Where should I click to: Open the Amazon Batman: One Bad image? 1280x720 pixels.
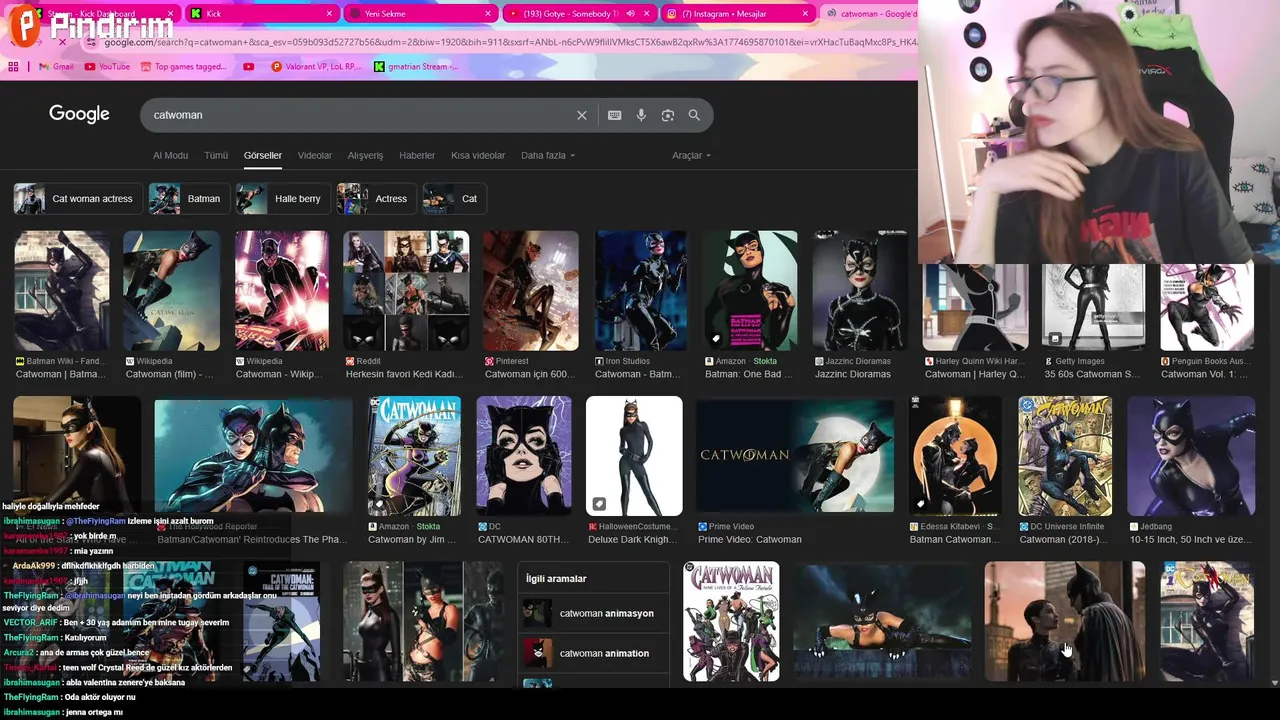tap(750, 291)
